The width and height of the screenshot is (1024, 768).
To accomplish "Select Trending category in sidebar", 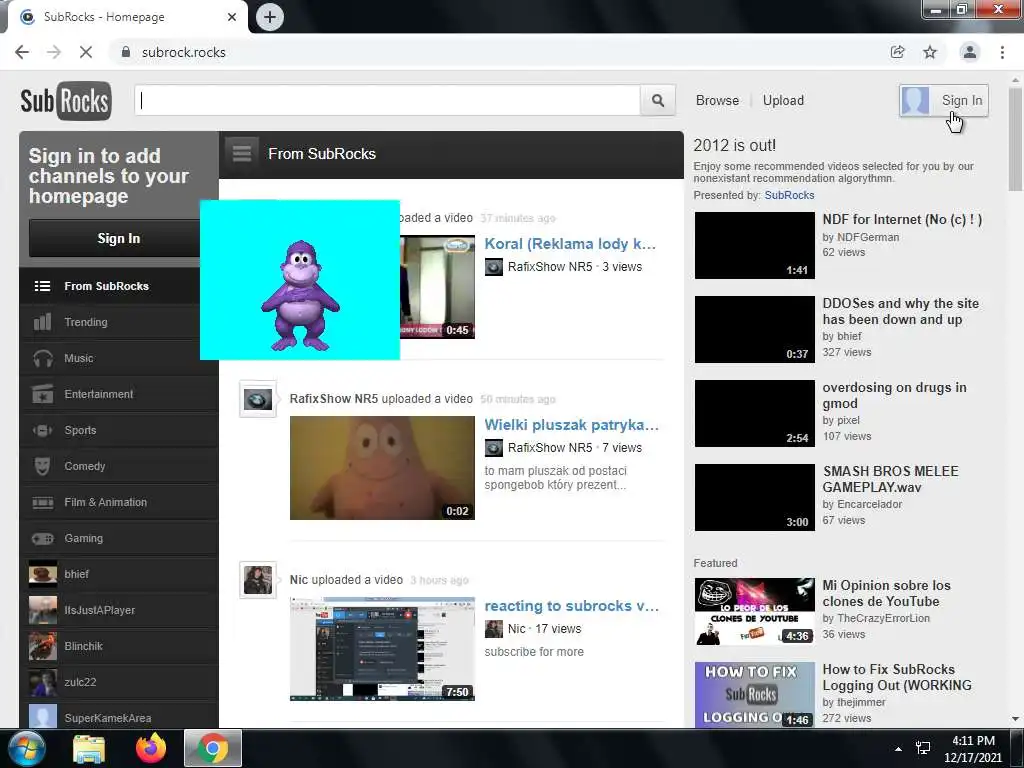I will pos(119,322).
